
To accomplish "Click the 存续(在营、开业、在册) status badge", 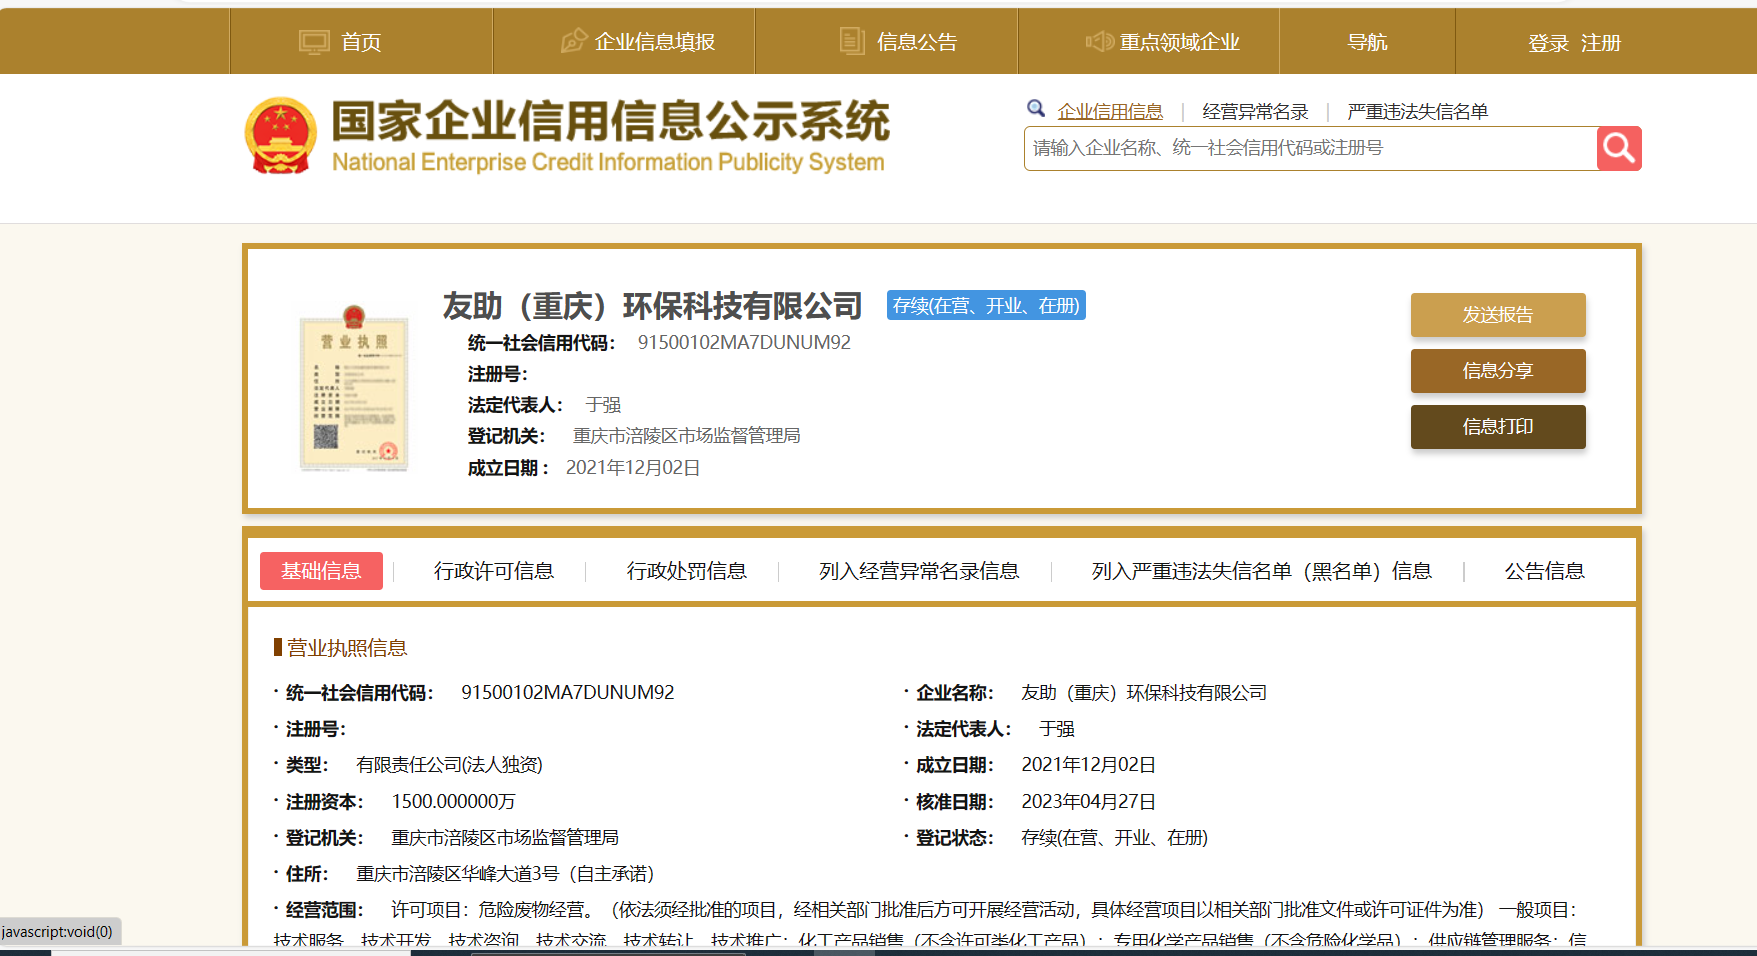I will coord(986,305).
